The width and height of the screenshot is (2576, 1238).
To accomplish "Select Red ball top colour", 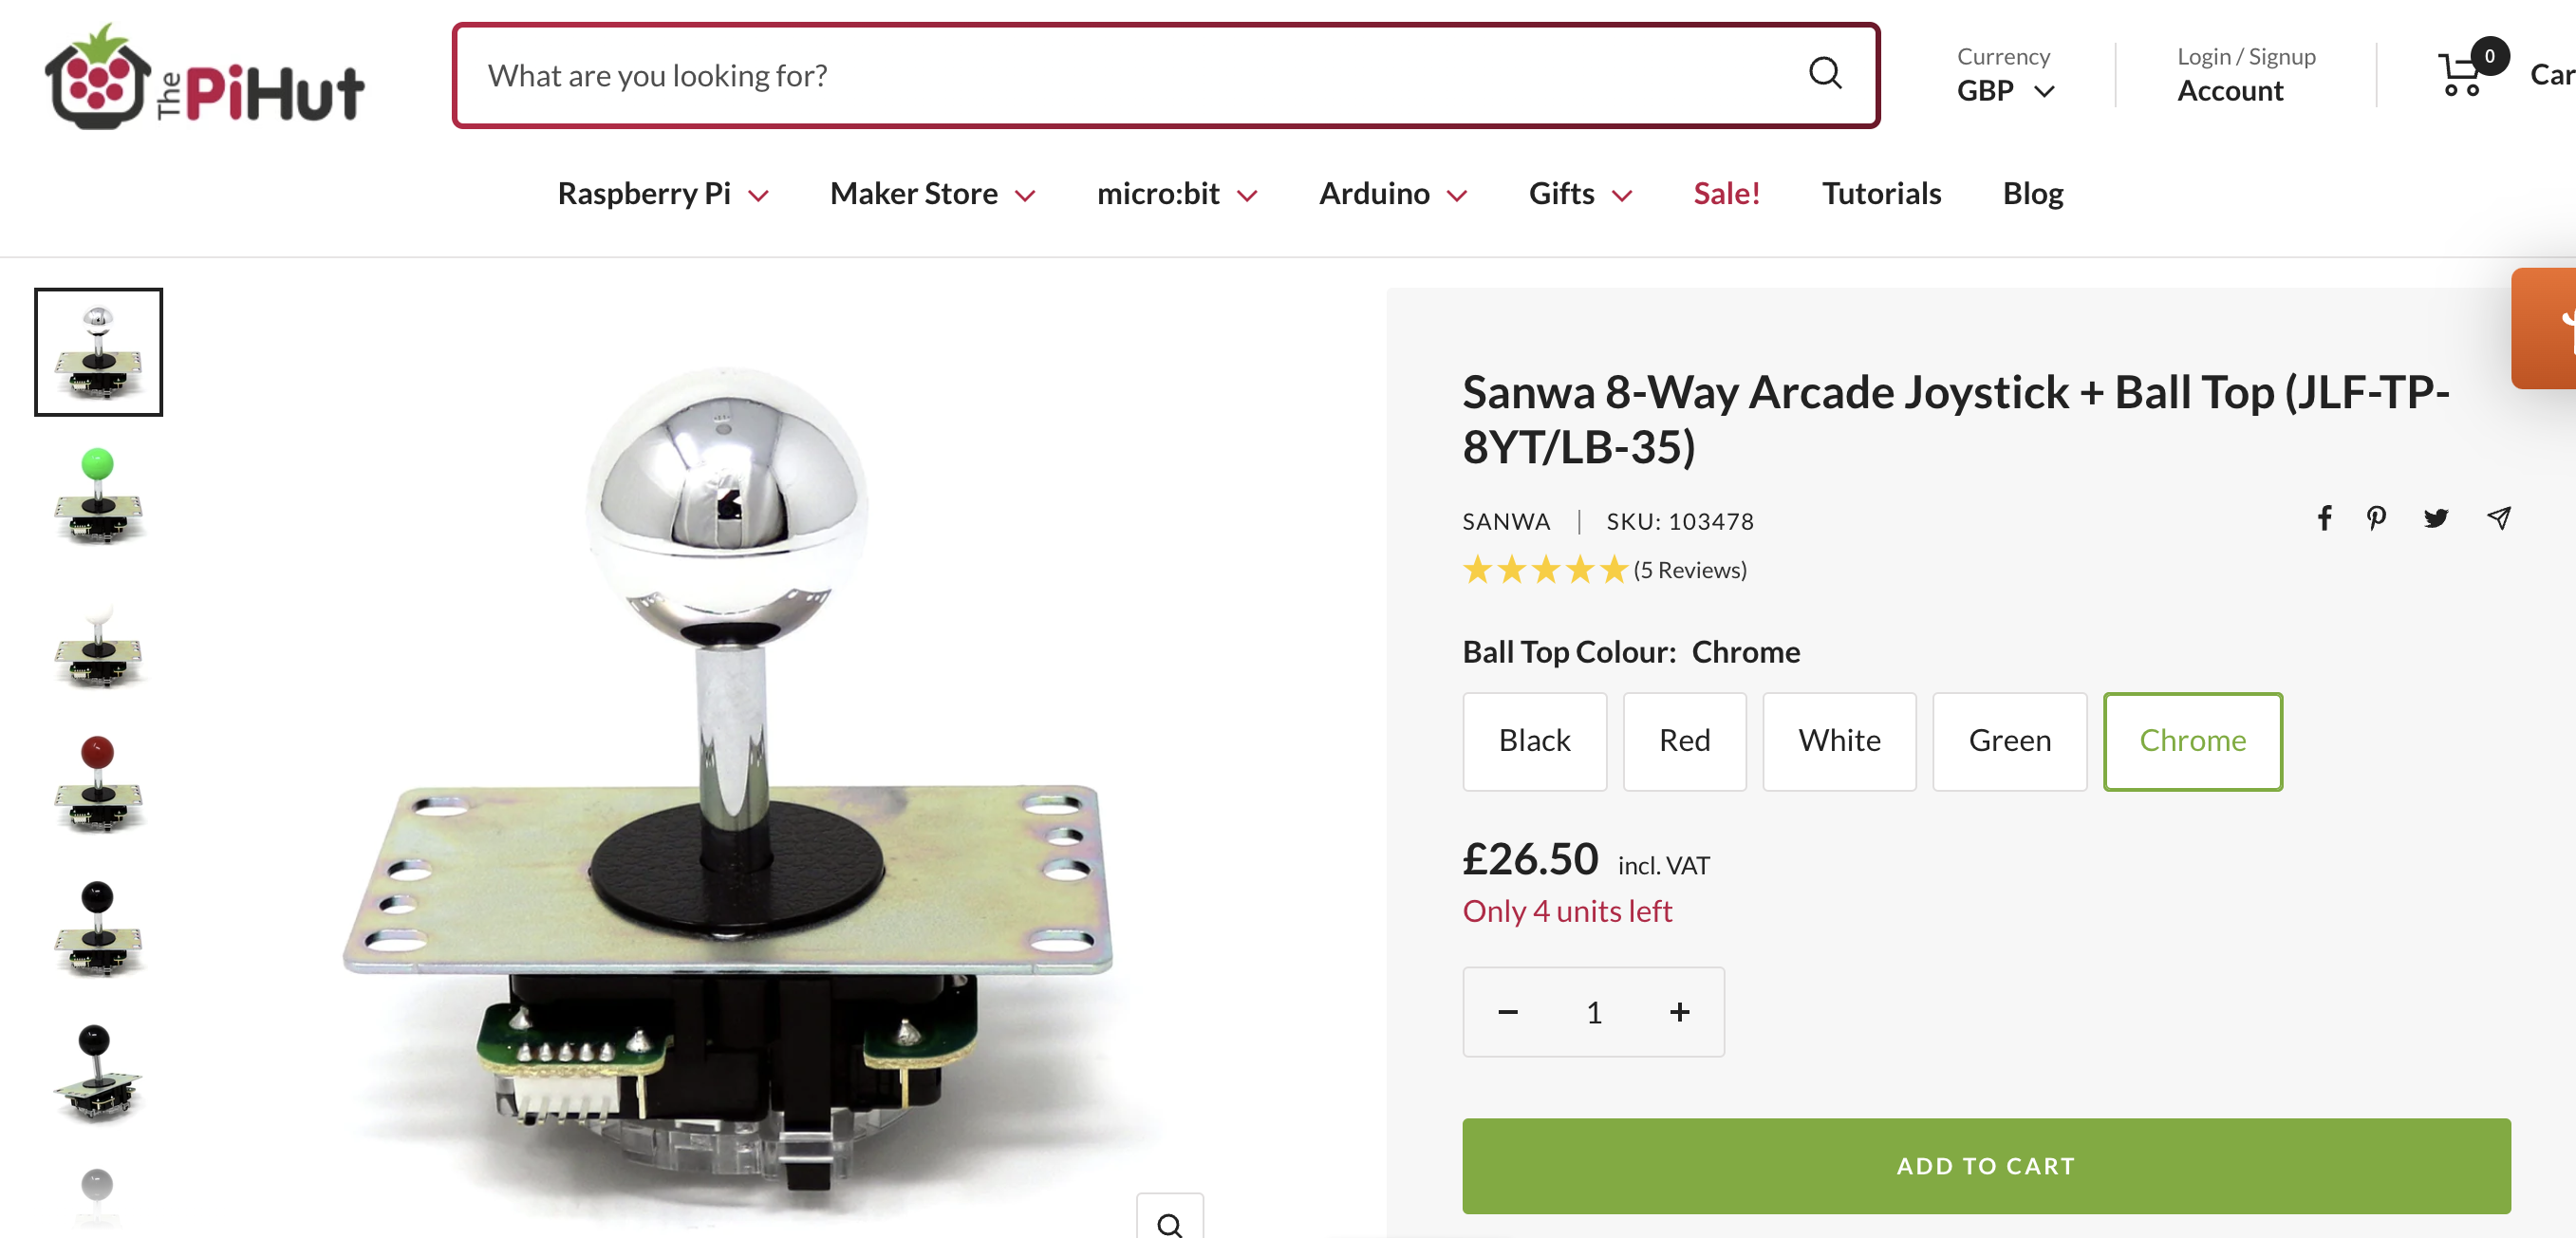I will click(1684, 741).
